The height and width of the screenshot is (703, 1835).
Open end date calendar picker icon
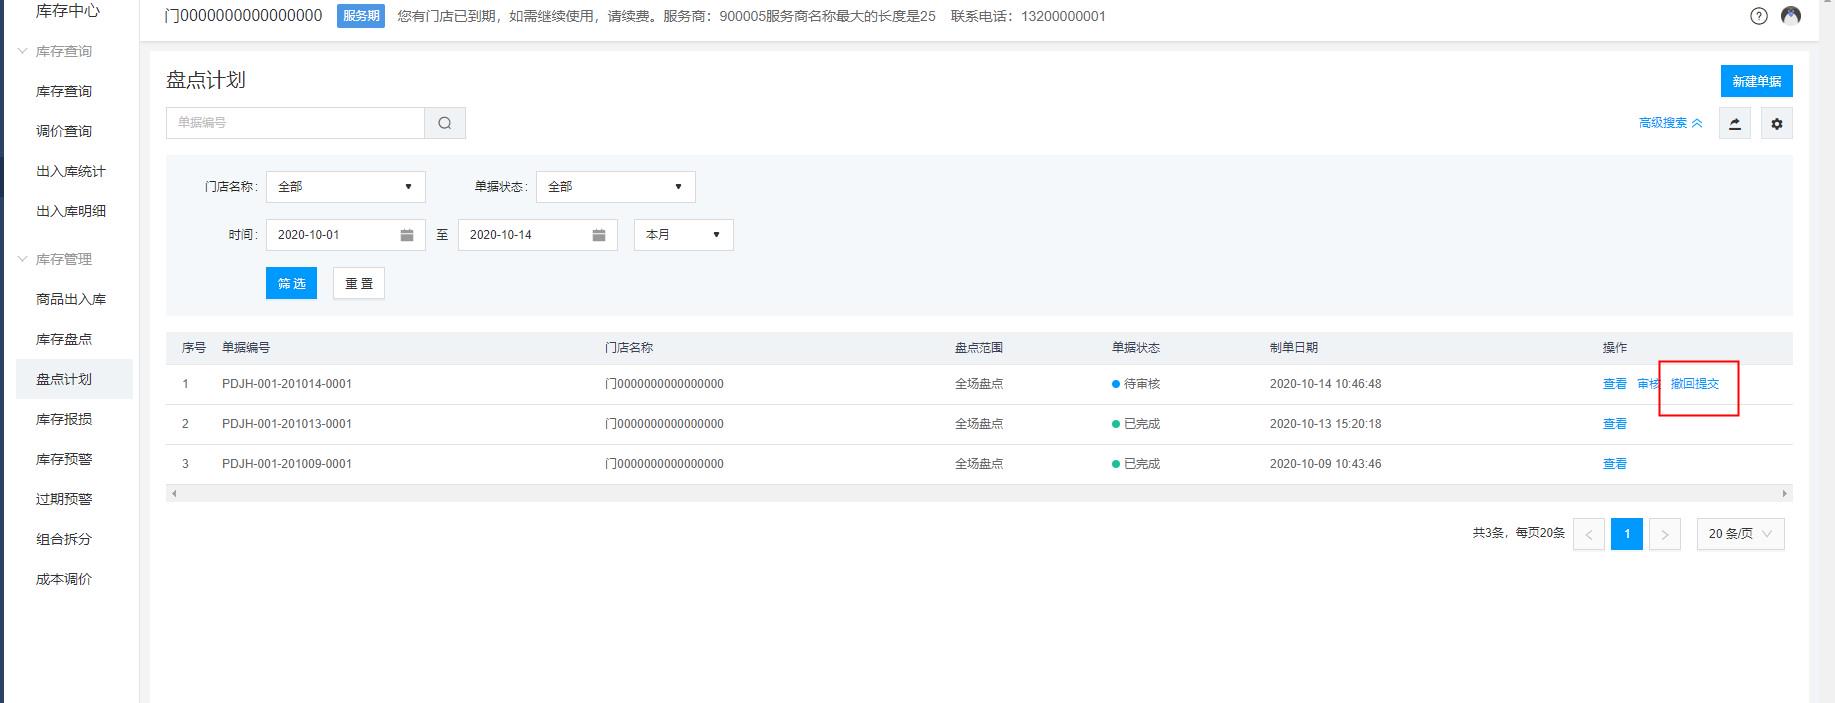599,235
